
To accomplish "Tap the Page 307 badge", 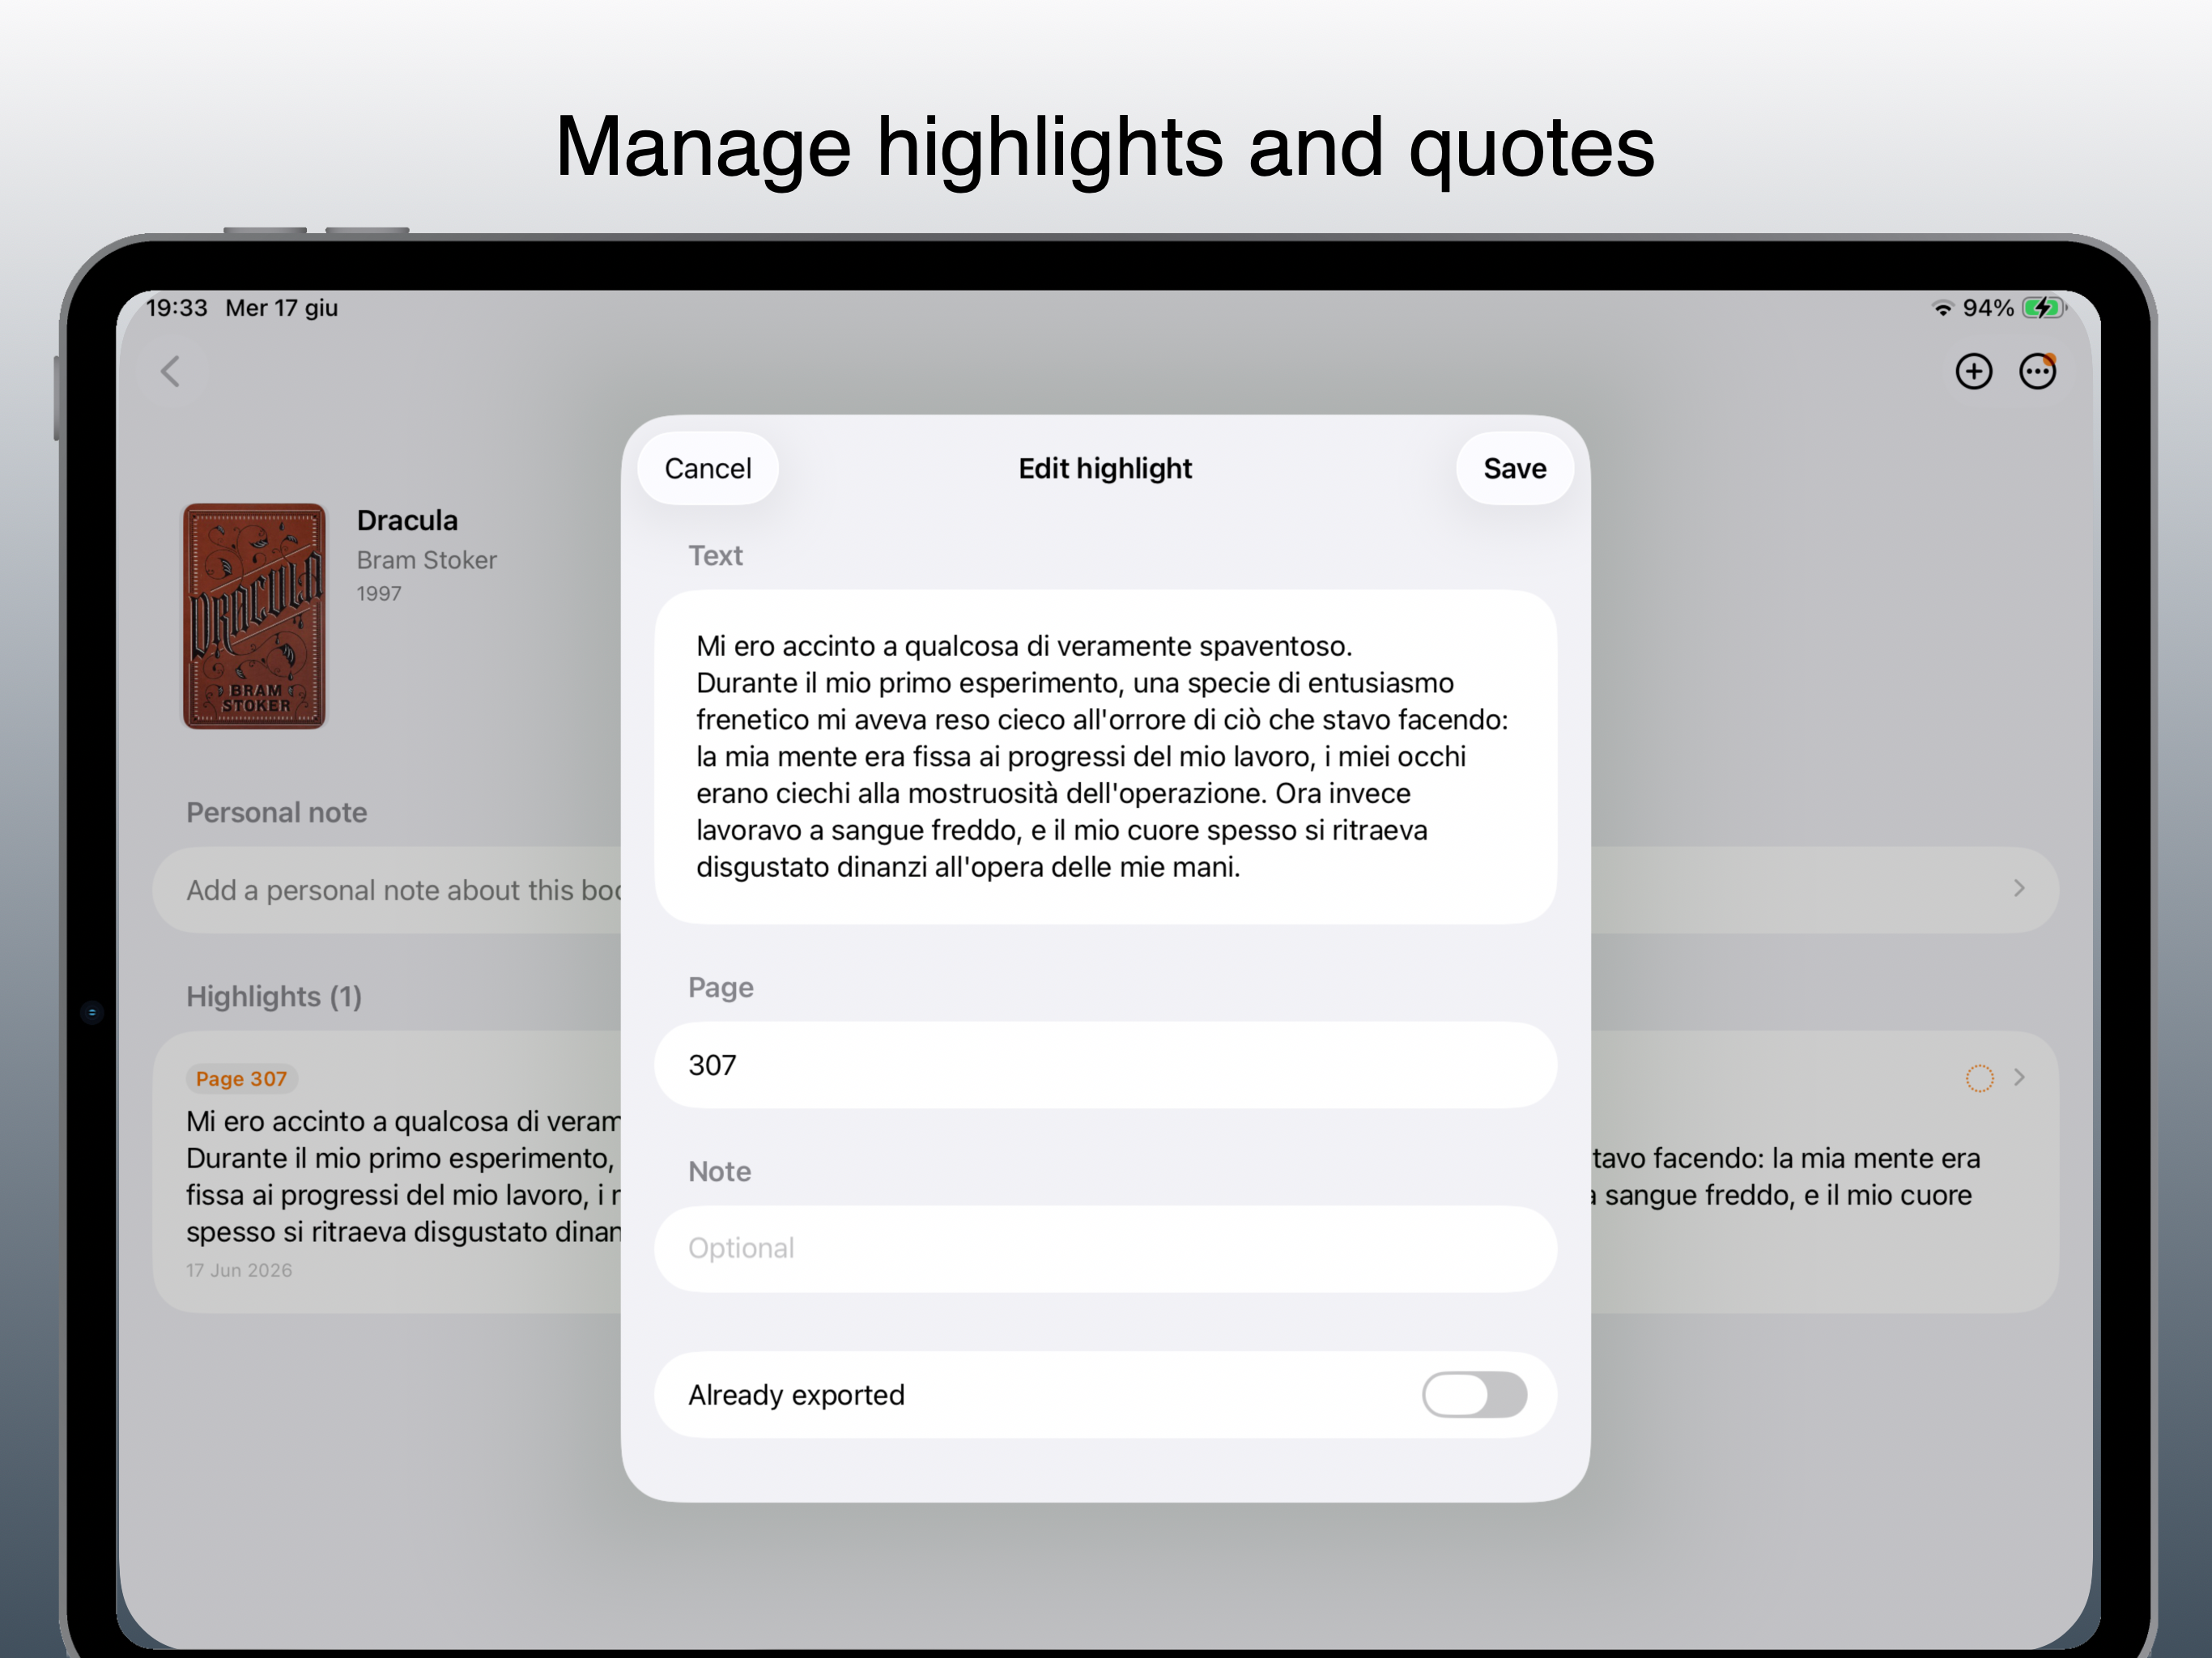I will 241,1078.
